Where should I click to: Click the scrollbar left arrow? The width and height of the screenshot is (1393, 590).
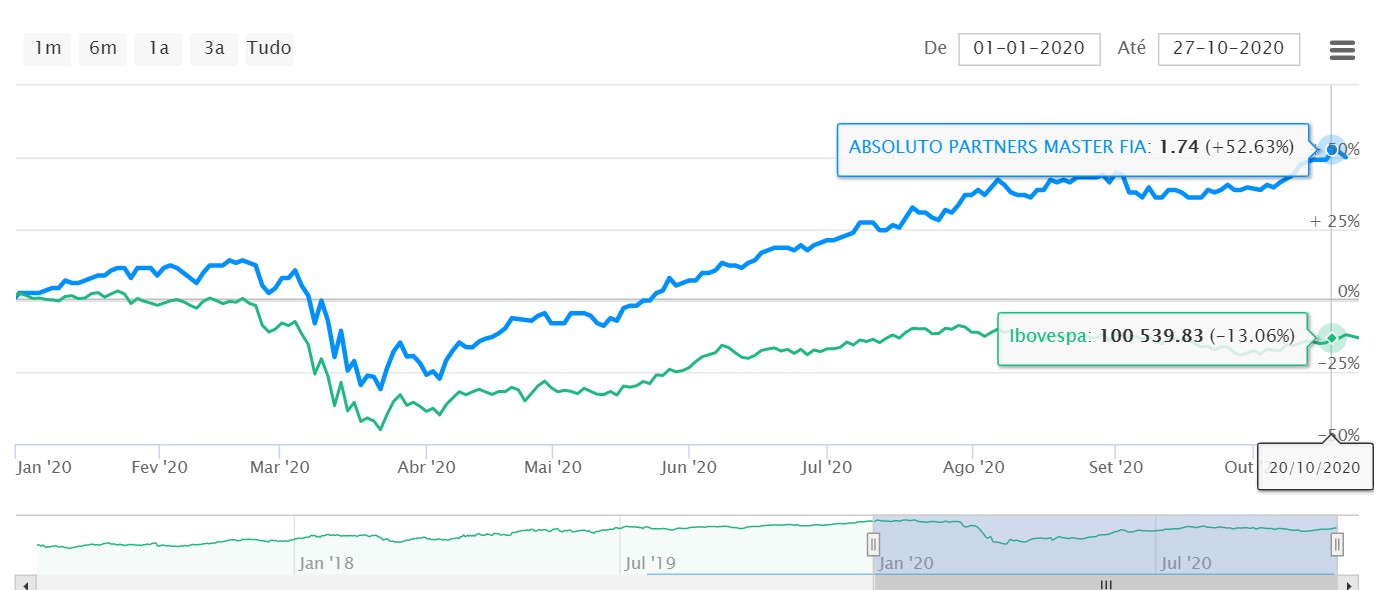27,584
